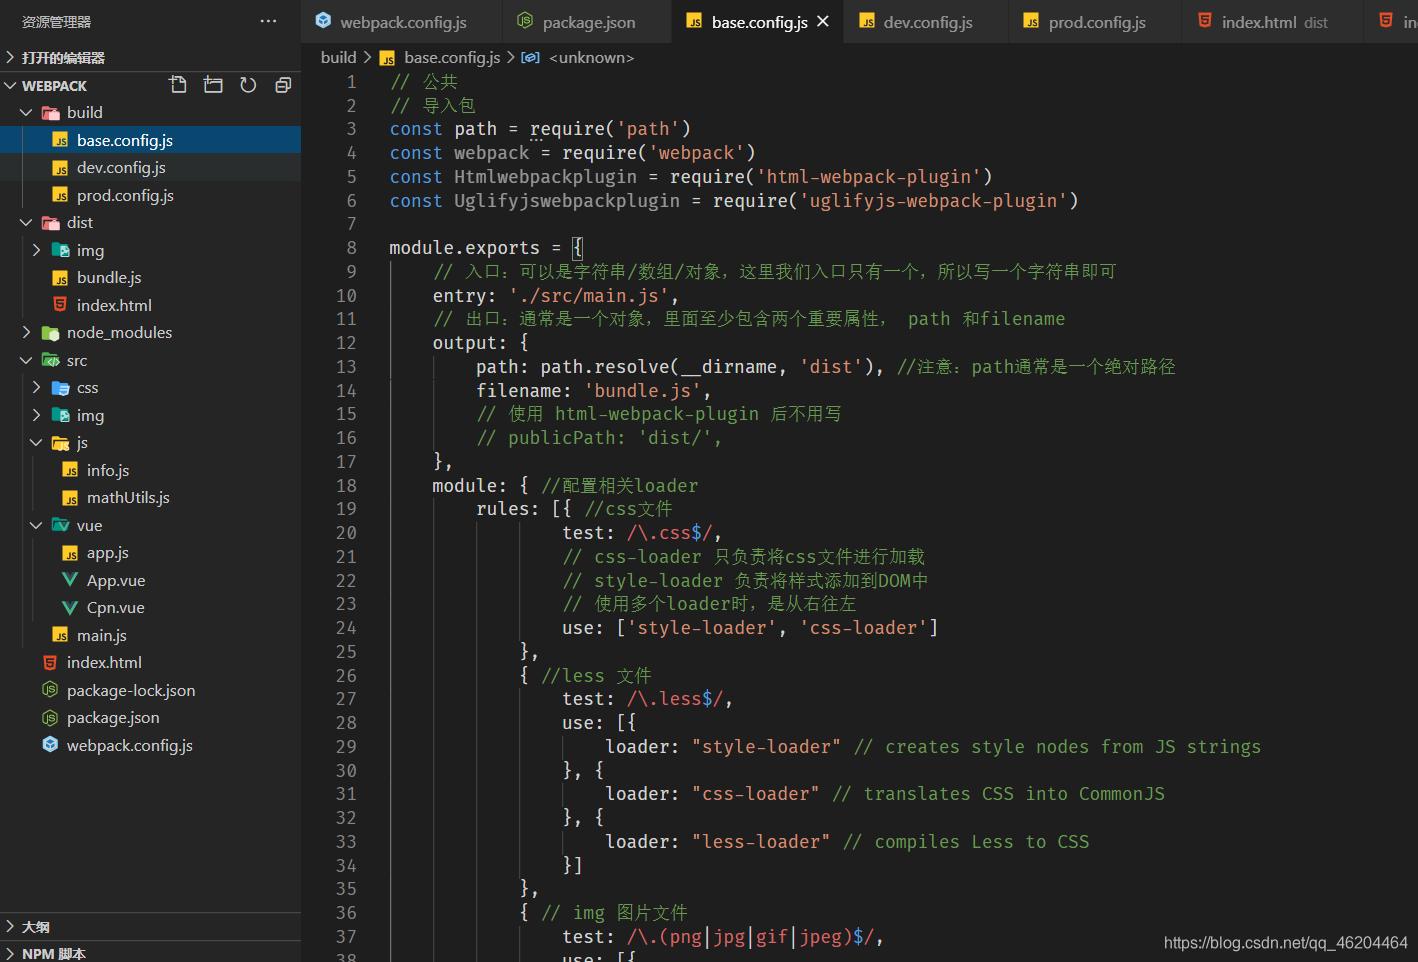
Task: Click the build breadcrumb segment
Action: point(338,58)
